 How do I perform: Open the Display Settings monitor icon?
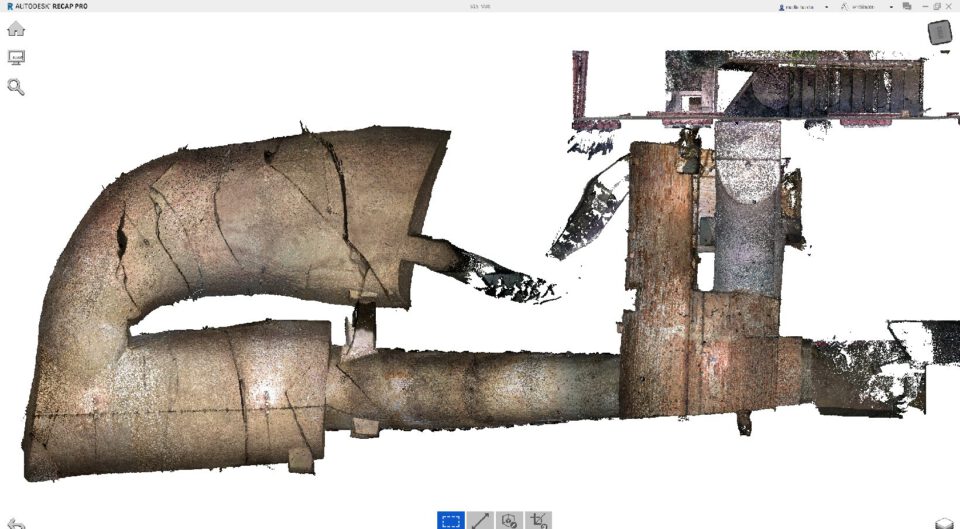[16, 58]
